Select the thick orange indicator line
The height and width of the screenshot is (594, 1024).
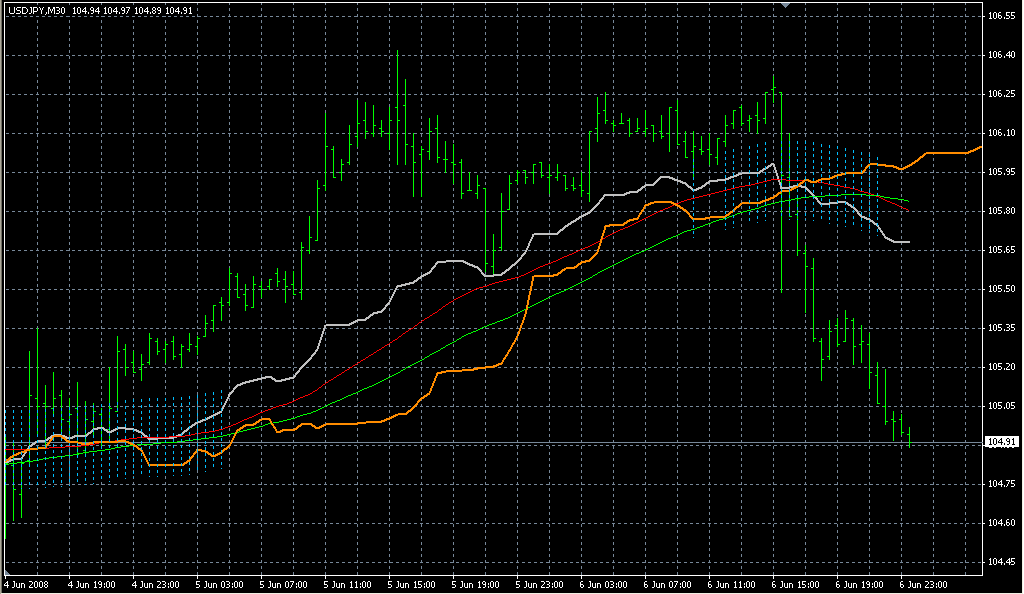(x=470, y=370)
